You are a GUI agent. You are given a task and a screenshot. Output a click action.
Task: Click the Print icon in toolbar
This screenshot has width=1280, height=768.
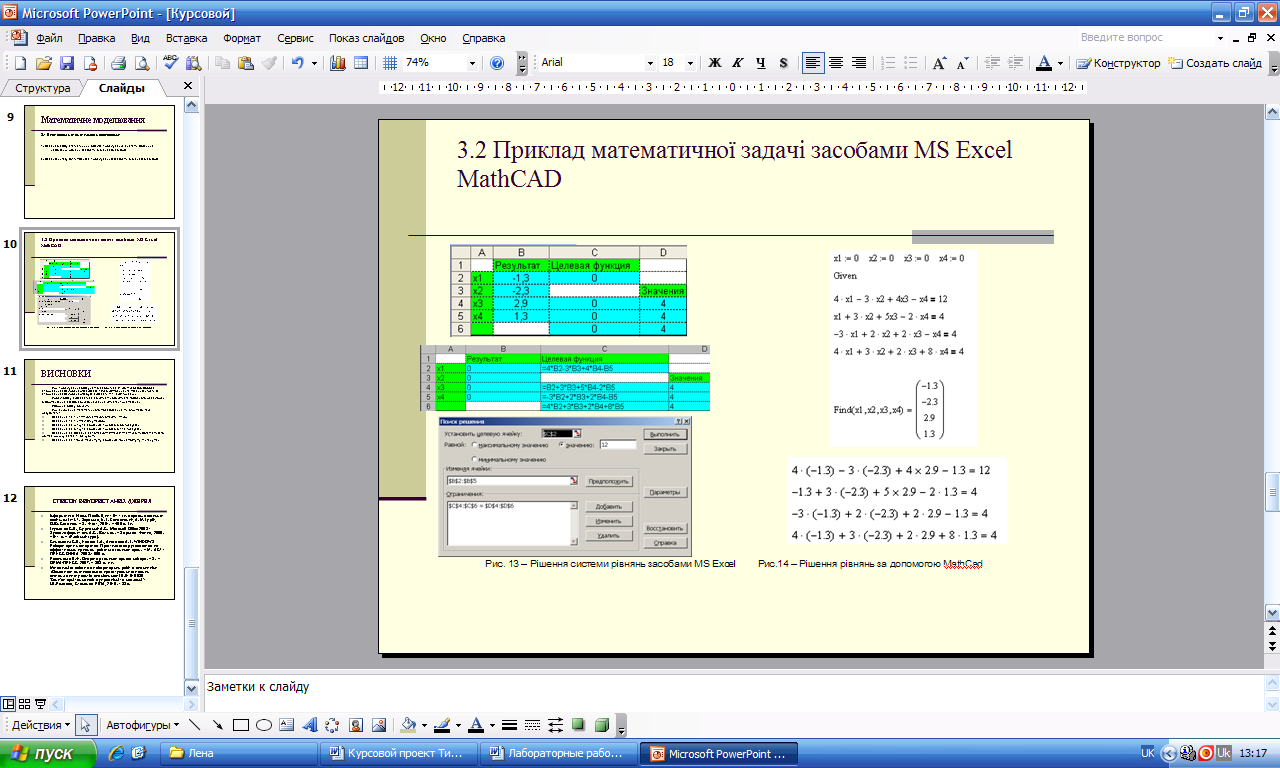(x=118, y=63)
